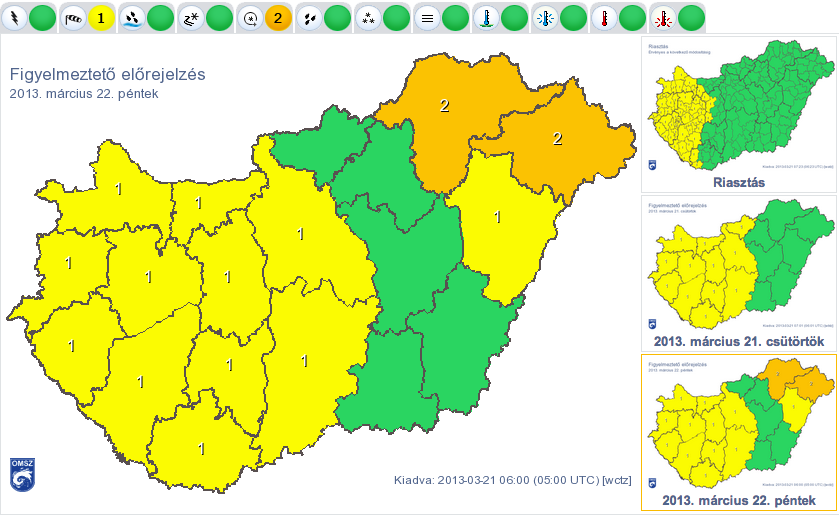Click the plain blue thermometer icon
The height and width of the screenshot is (516, 839).
coord(486,17)
